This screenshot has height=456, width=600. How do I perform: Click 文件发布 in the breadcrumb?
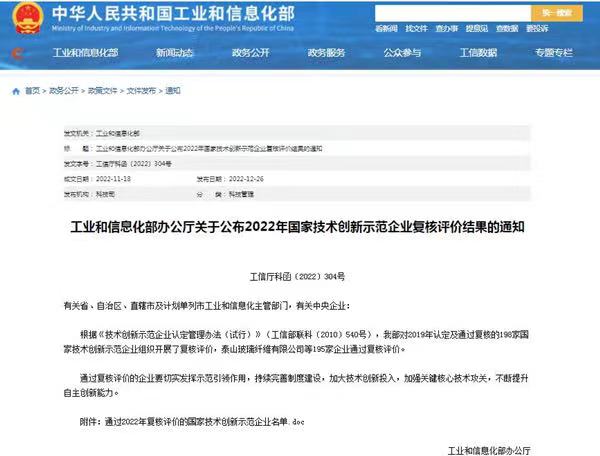[x=142, y=91]
